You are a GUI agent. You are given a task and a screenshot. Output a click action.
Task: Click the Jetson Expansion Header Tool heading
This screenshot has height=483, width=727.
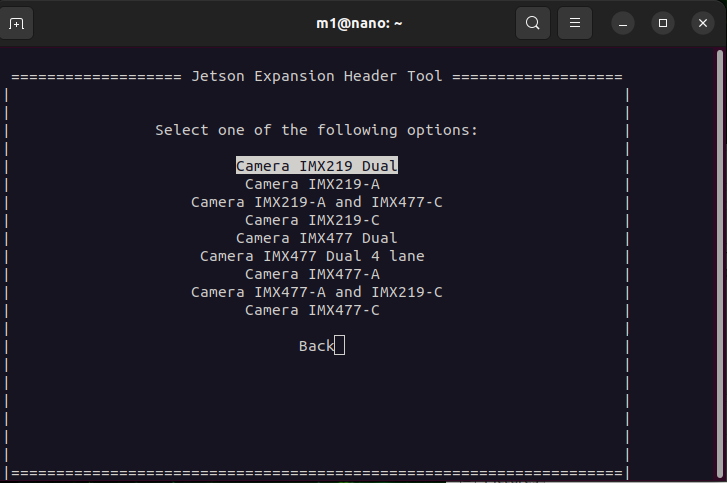(316, 76)
